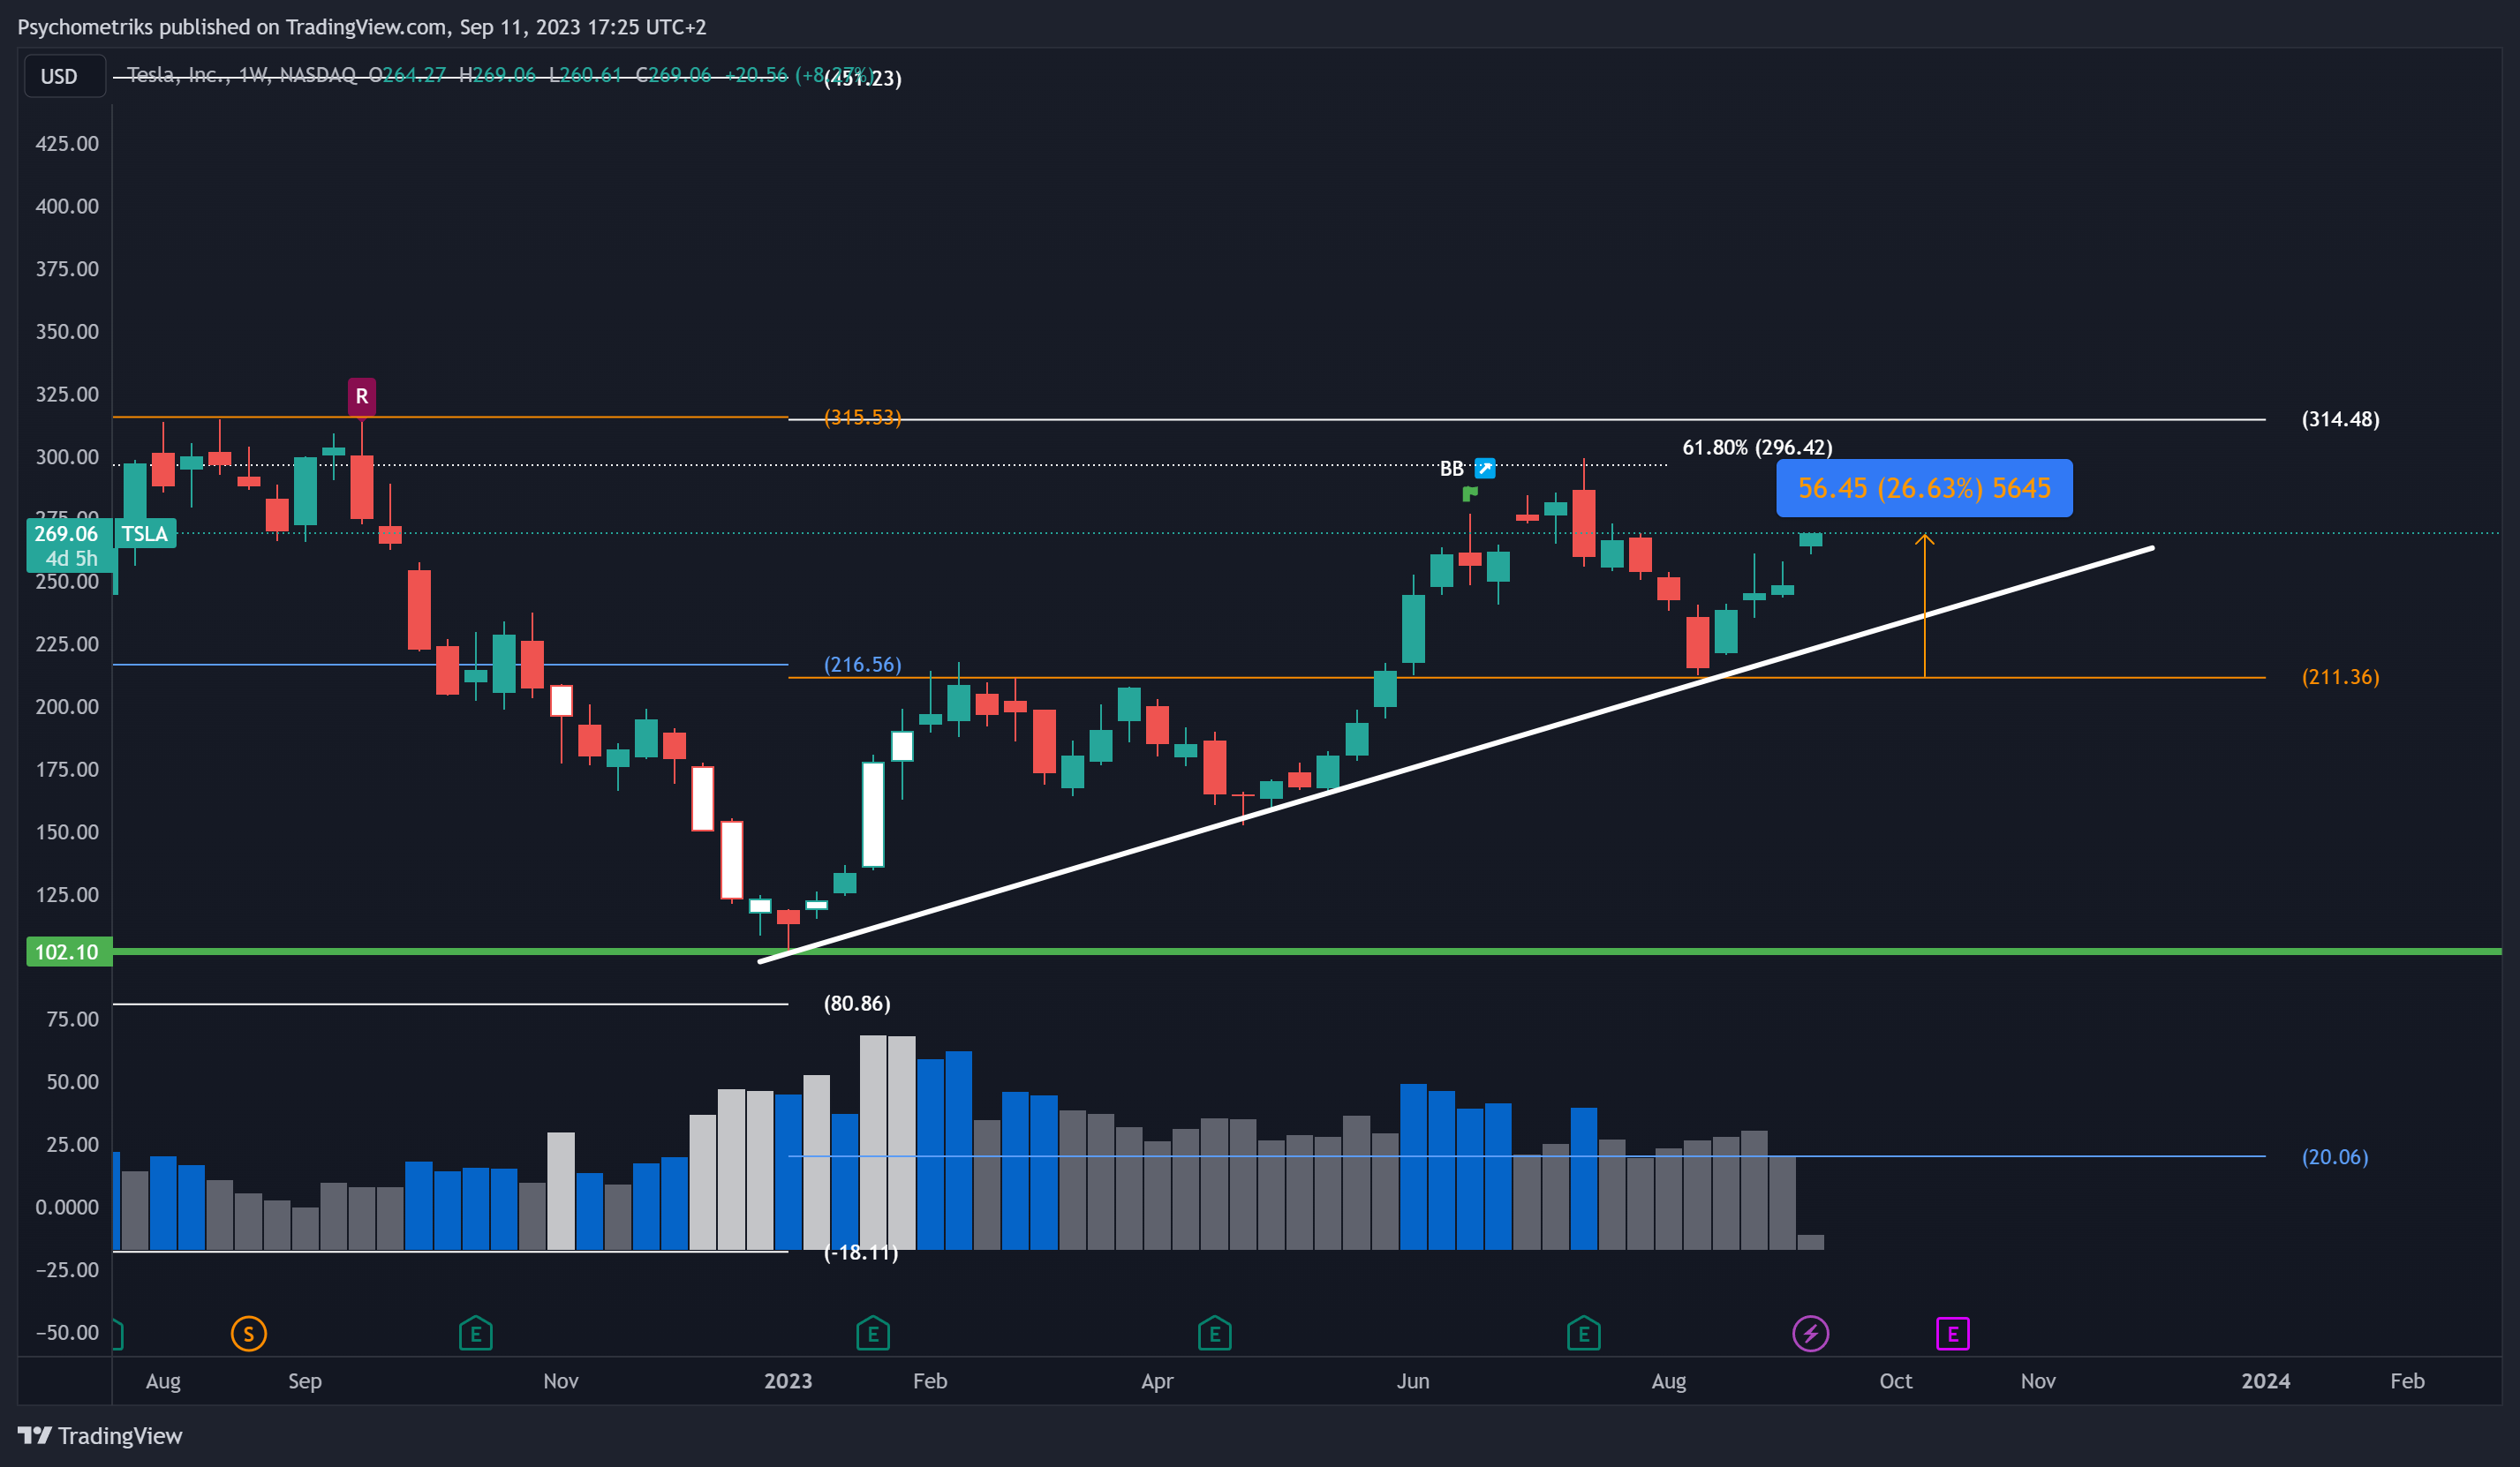Click the magenta upcoming earnings E icon
The height and width of the screenshot is (1467, 2520).
coord(1952,1333)
